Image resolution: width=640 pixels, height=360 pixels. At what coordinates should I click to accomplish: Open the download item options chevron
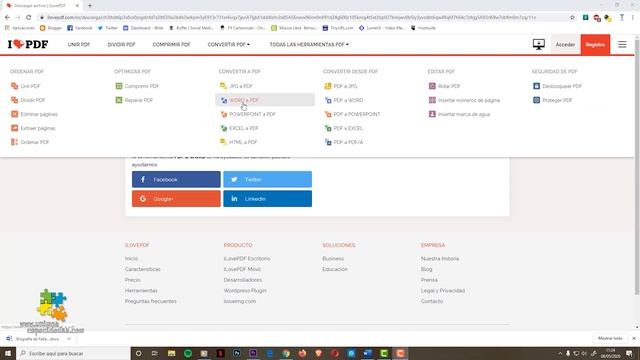click(69, 339)
